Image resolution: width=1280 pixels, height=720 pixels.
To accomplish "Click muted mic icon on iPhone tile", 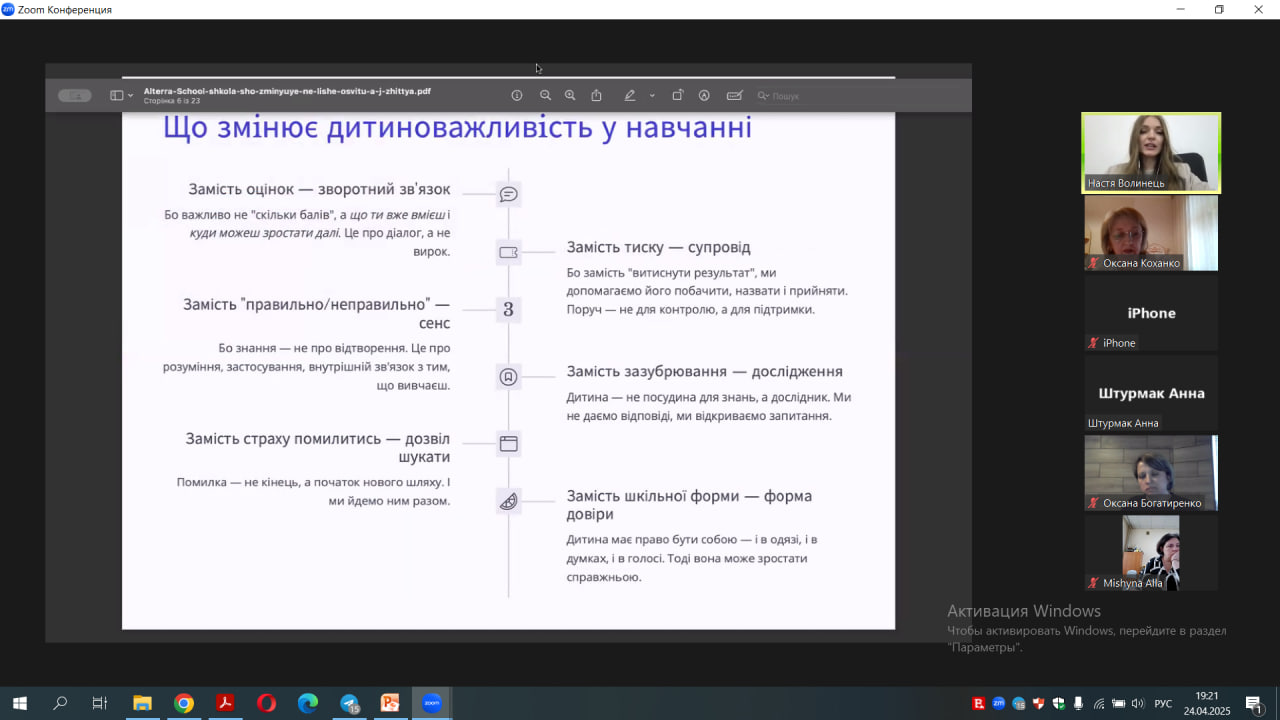I will 1094,343.
